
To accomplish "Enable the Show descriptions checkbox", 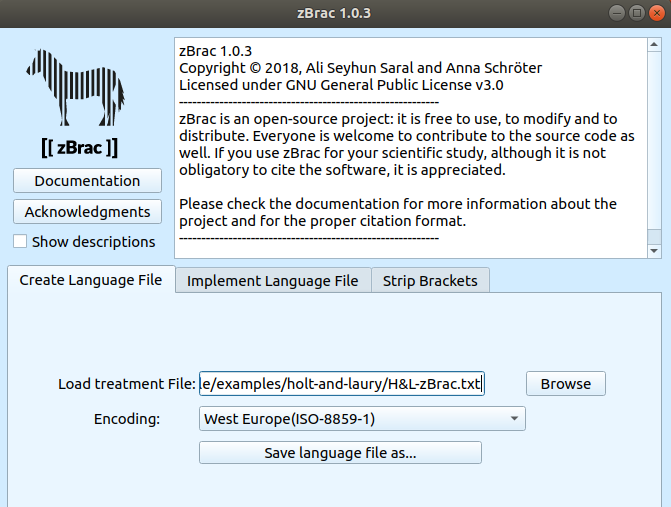I will 20,241.
